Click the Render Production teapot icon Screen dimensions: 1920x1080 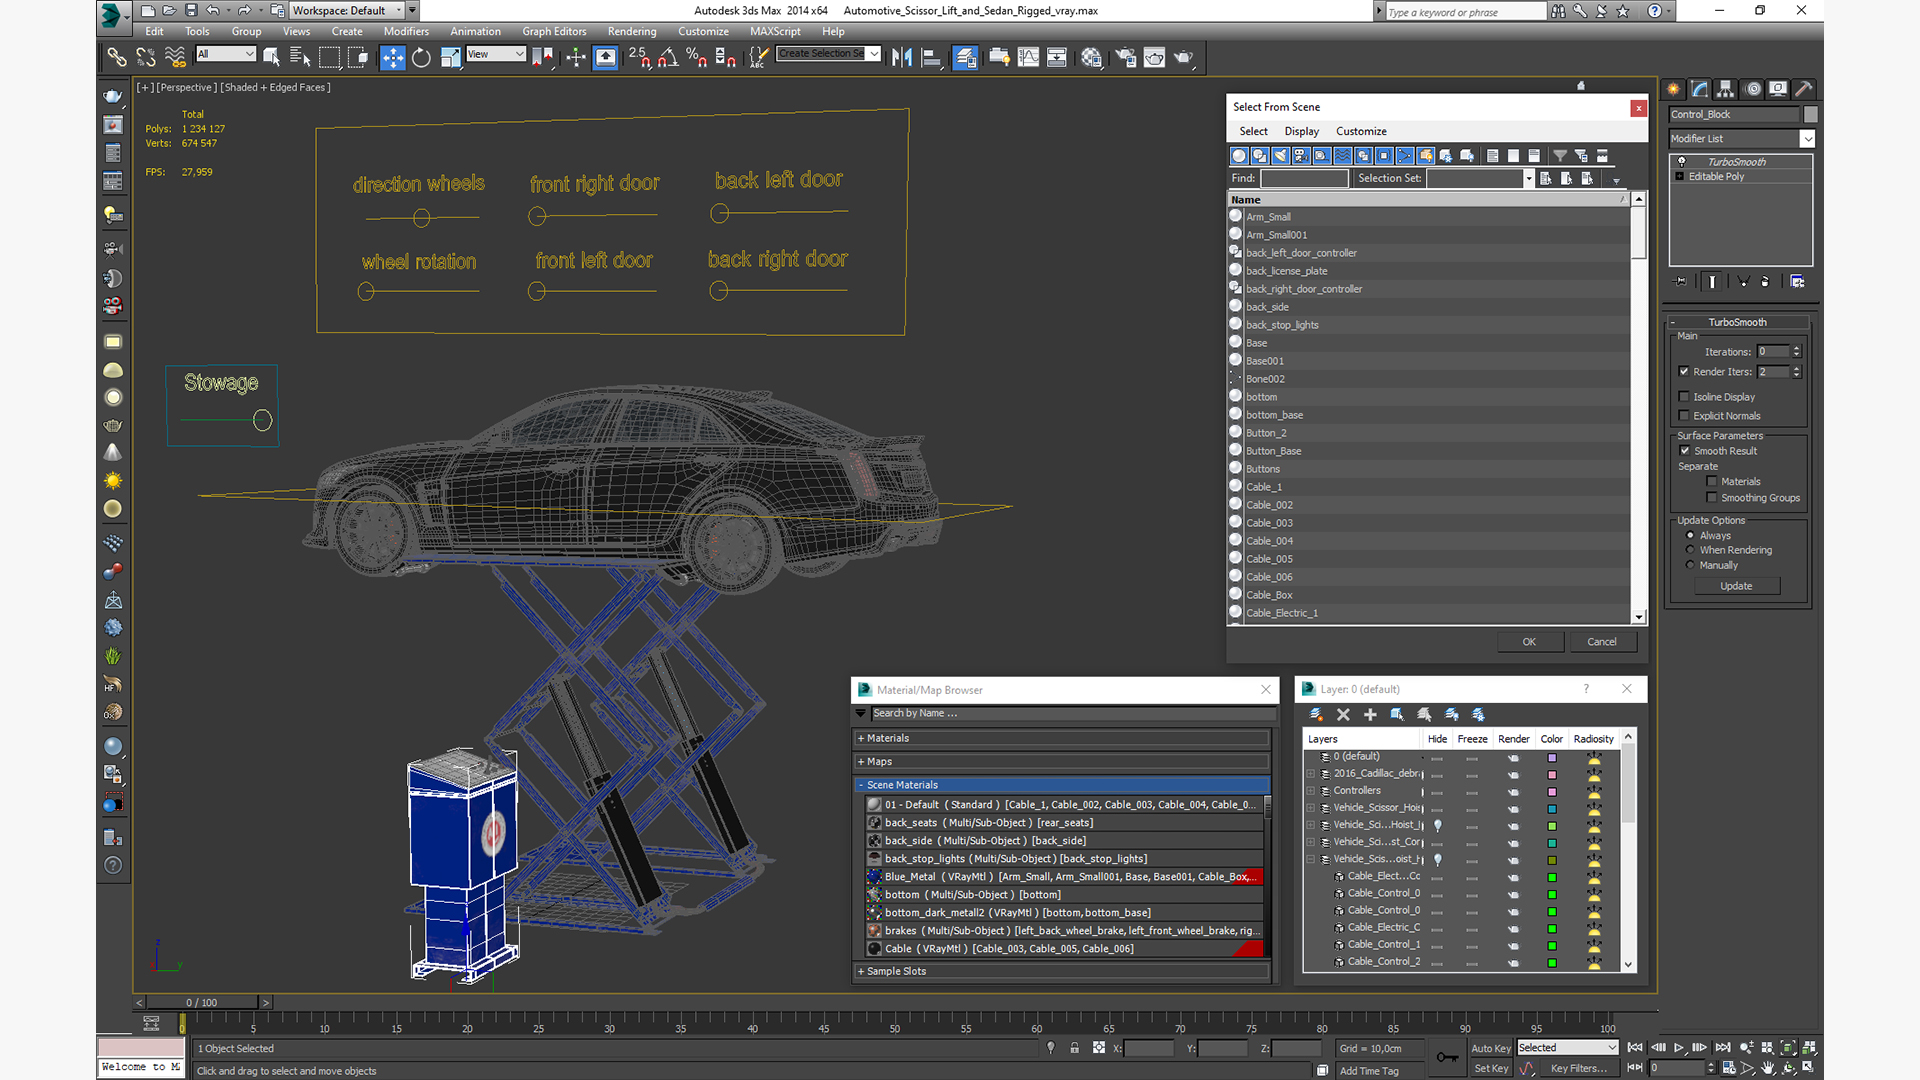(x=1183, y=58)
